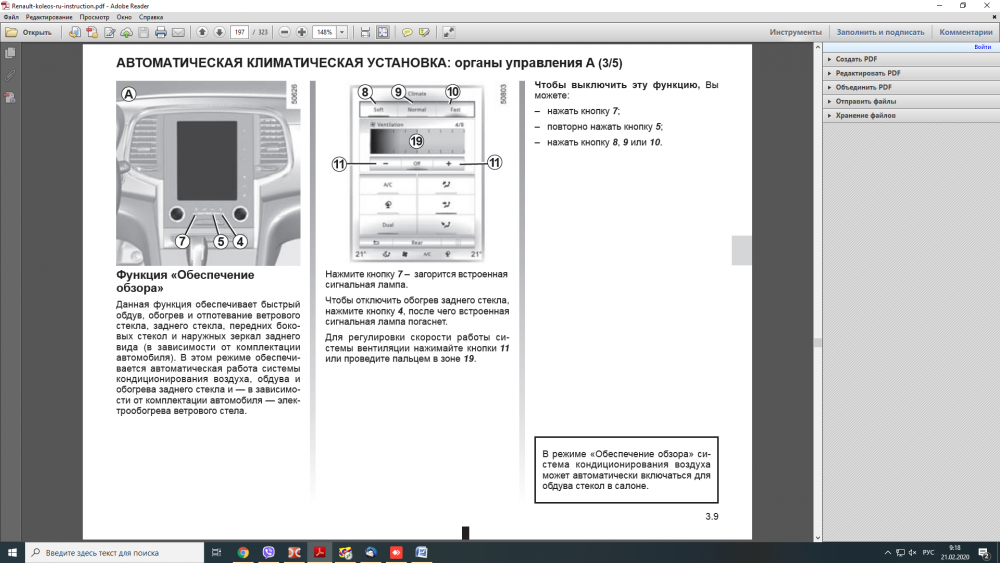Screen dimensions: 1000x563
Task: Open the Справка menu
Action: [x=151, y=17]
